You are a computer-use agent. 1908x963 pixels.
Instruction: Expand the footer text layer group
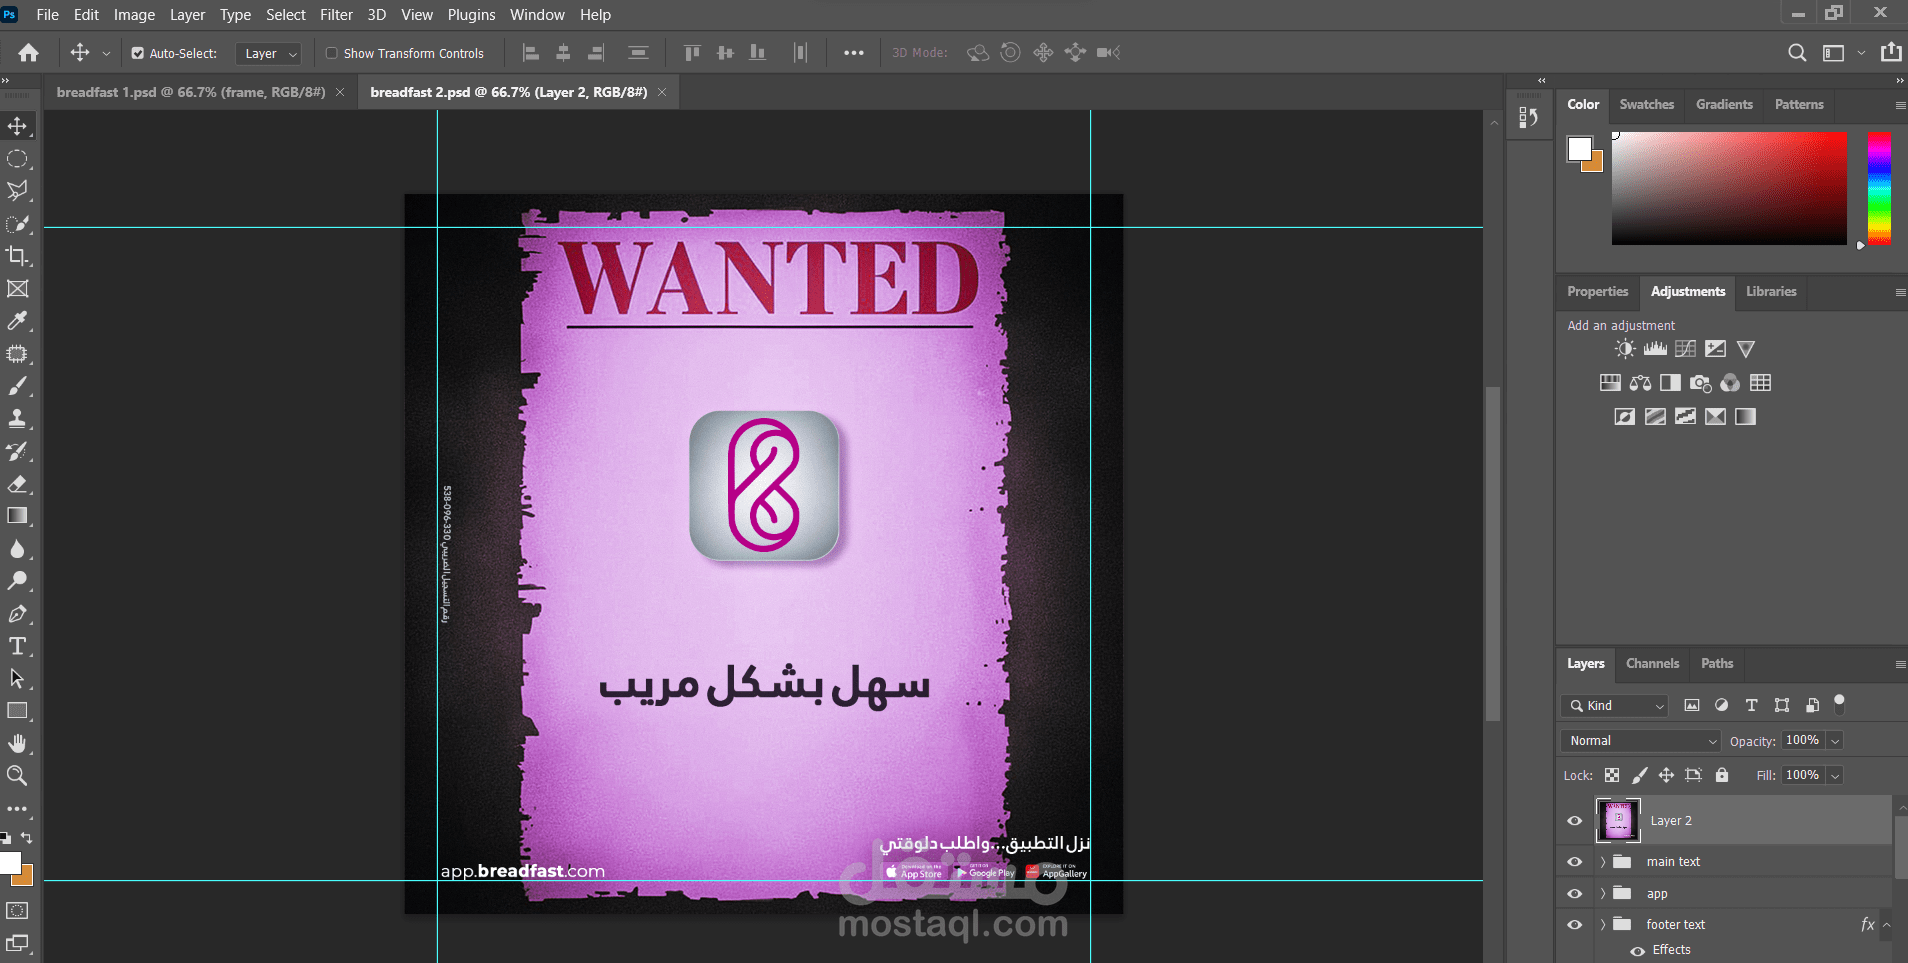pos(1602,925)
